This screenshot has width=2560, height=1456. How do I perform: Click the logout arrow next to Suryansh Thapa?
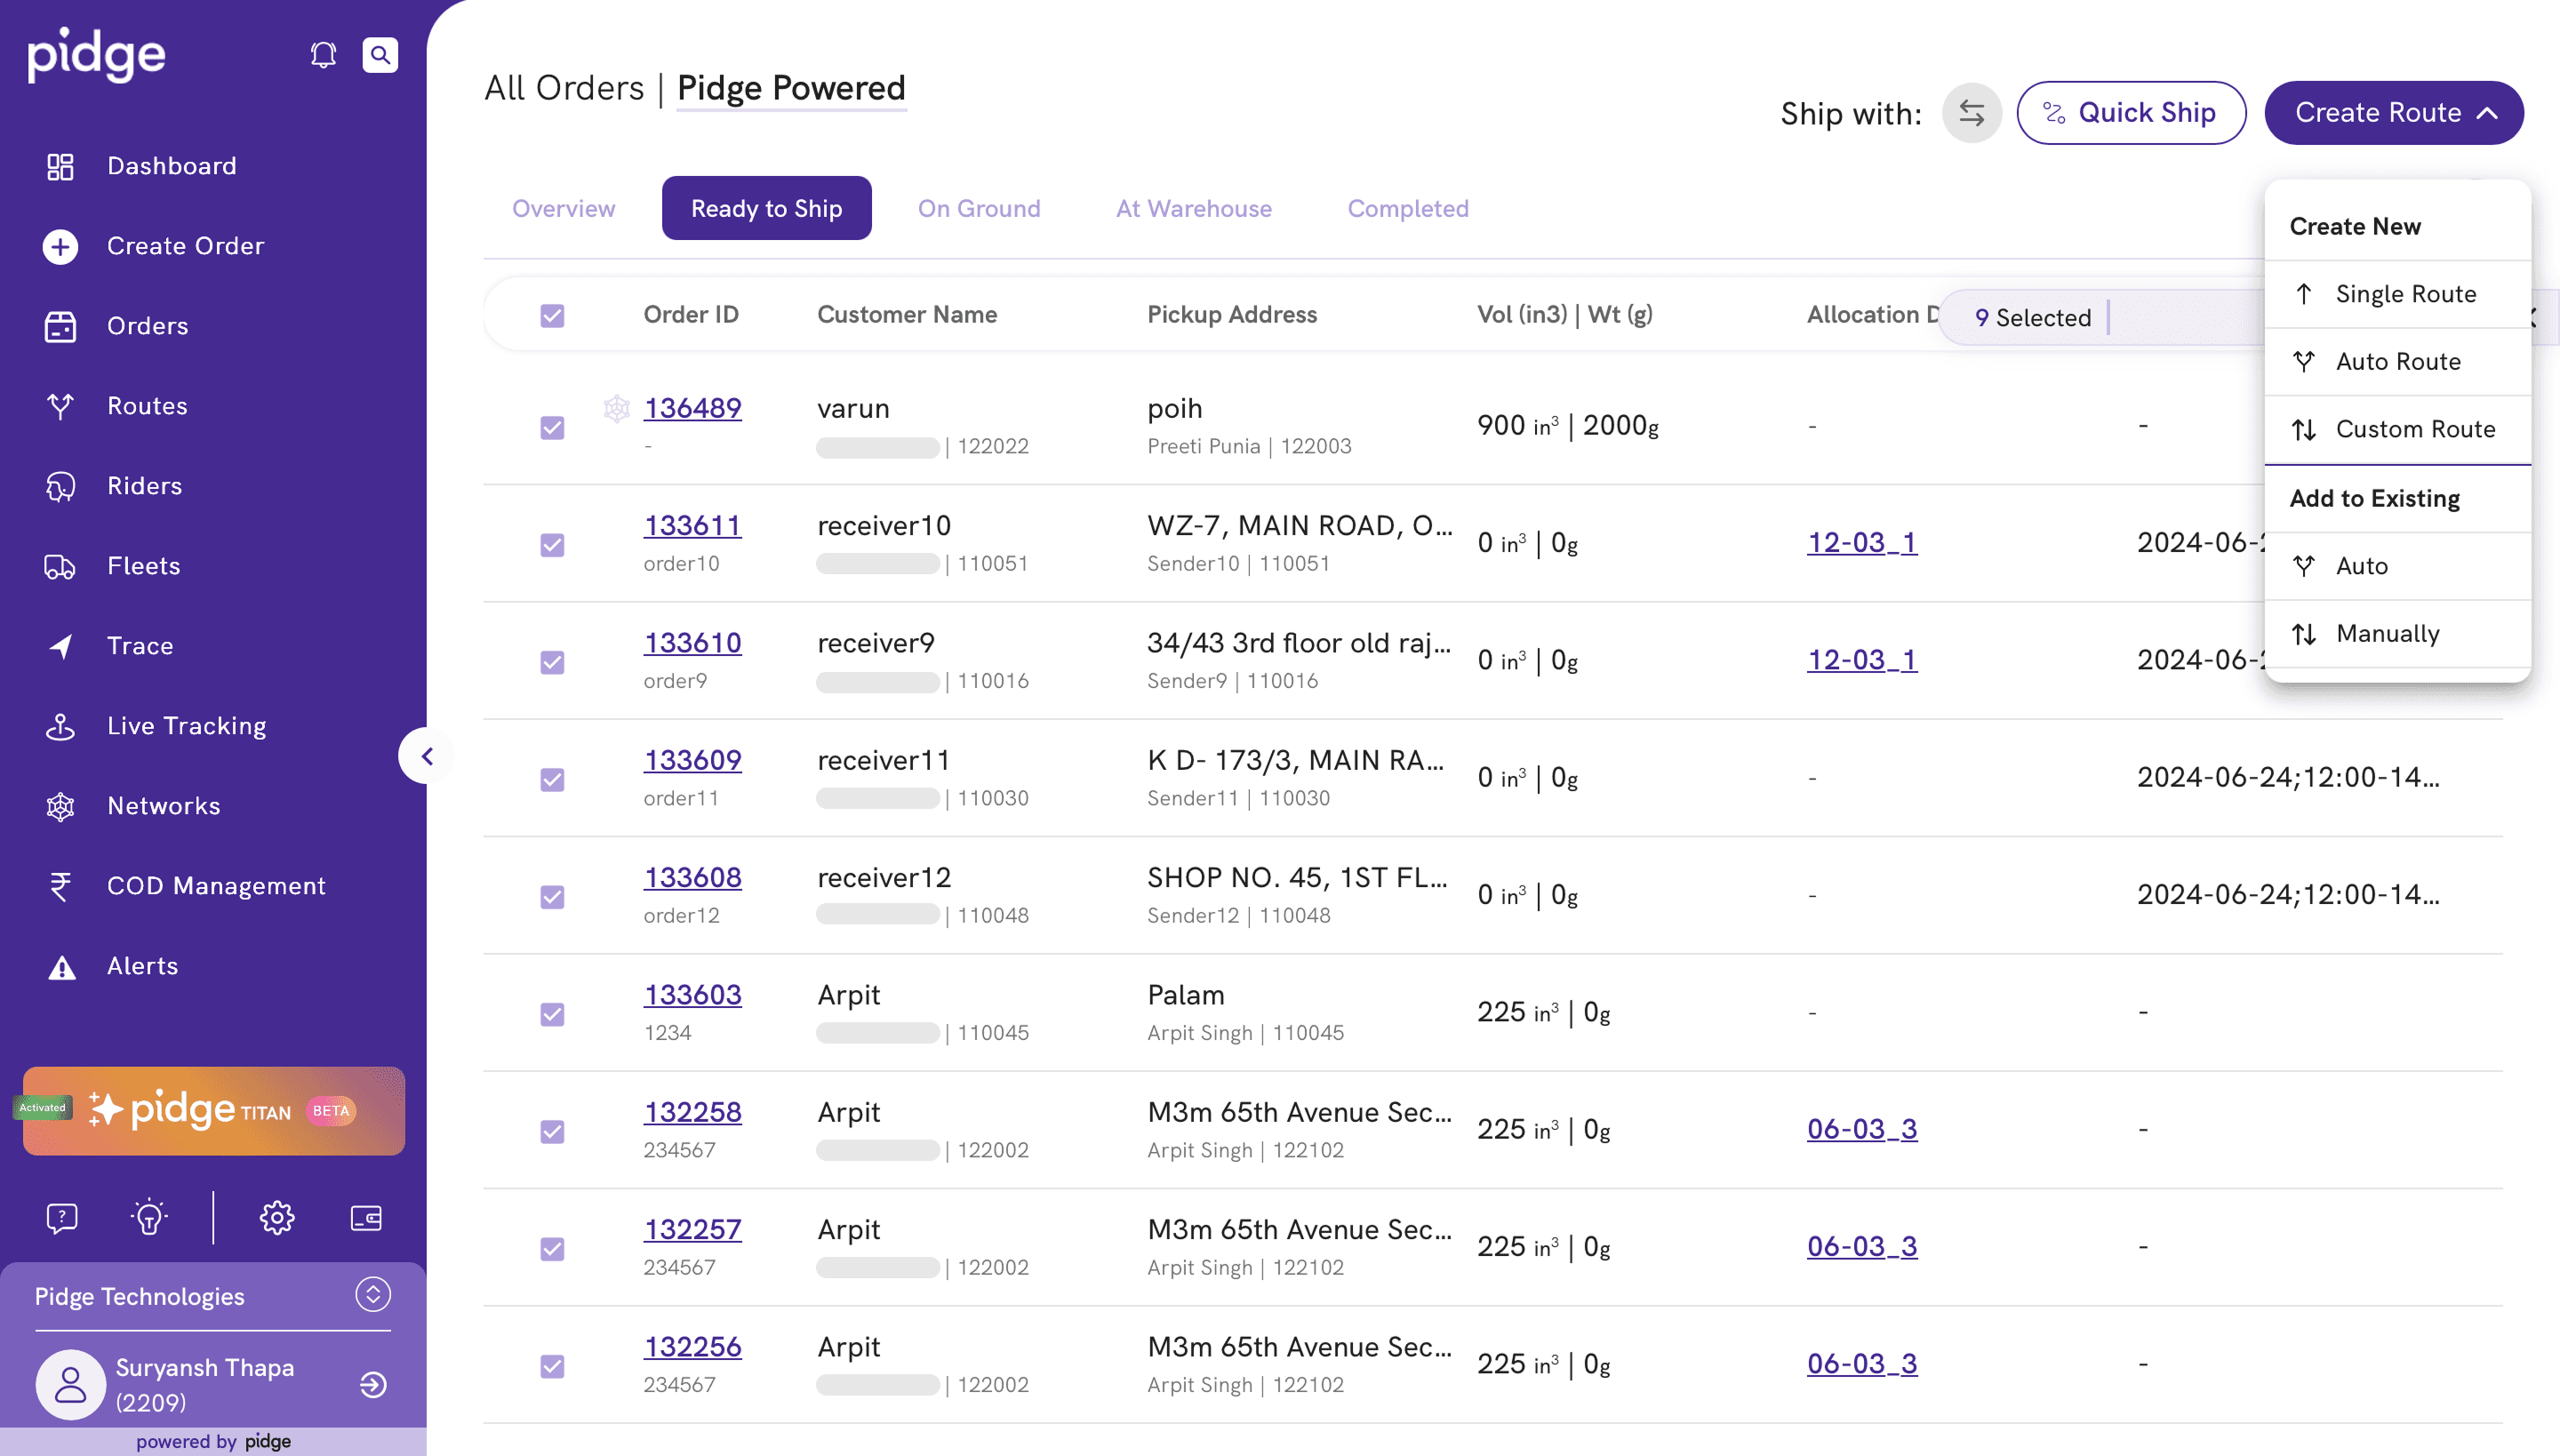[373, 1384]
